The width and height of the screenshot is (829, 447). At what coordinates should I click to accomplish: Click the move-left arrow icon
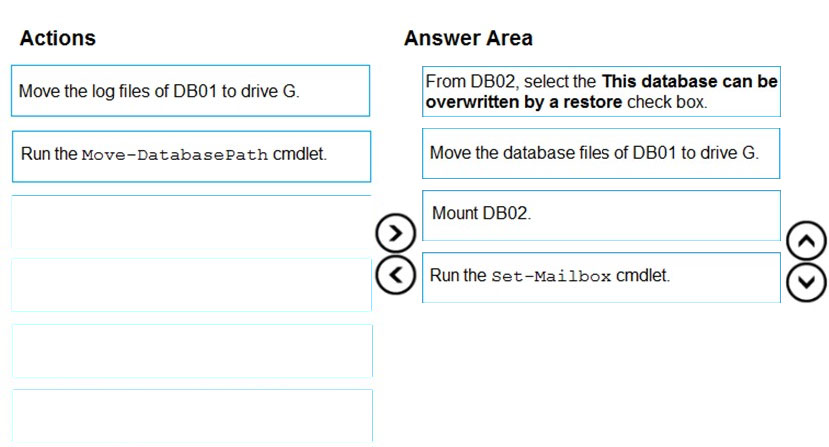point(395,275)
